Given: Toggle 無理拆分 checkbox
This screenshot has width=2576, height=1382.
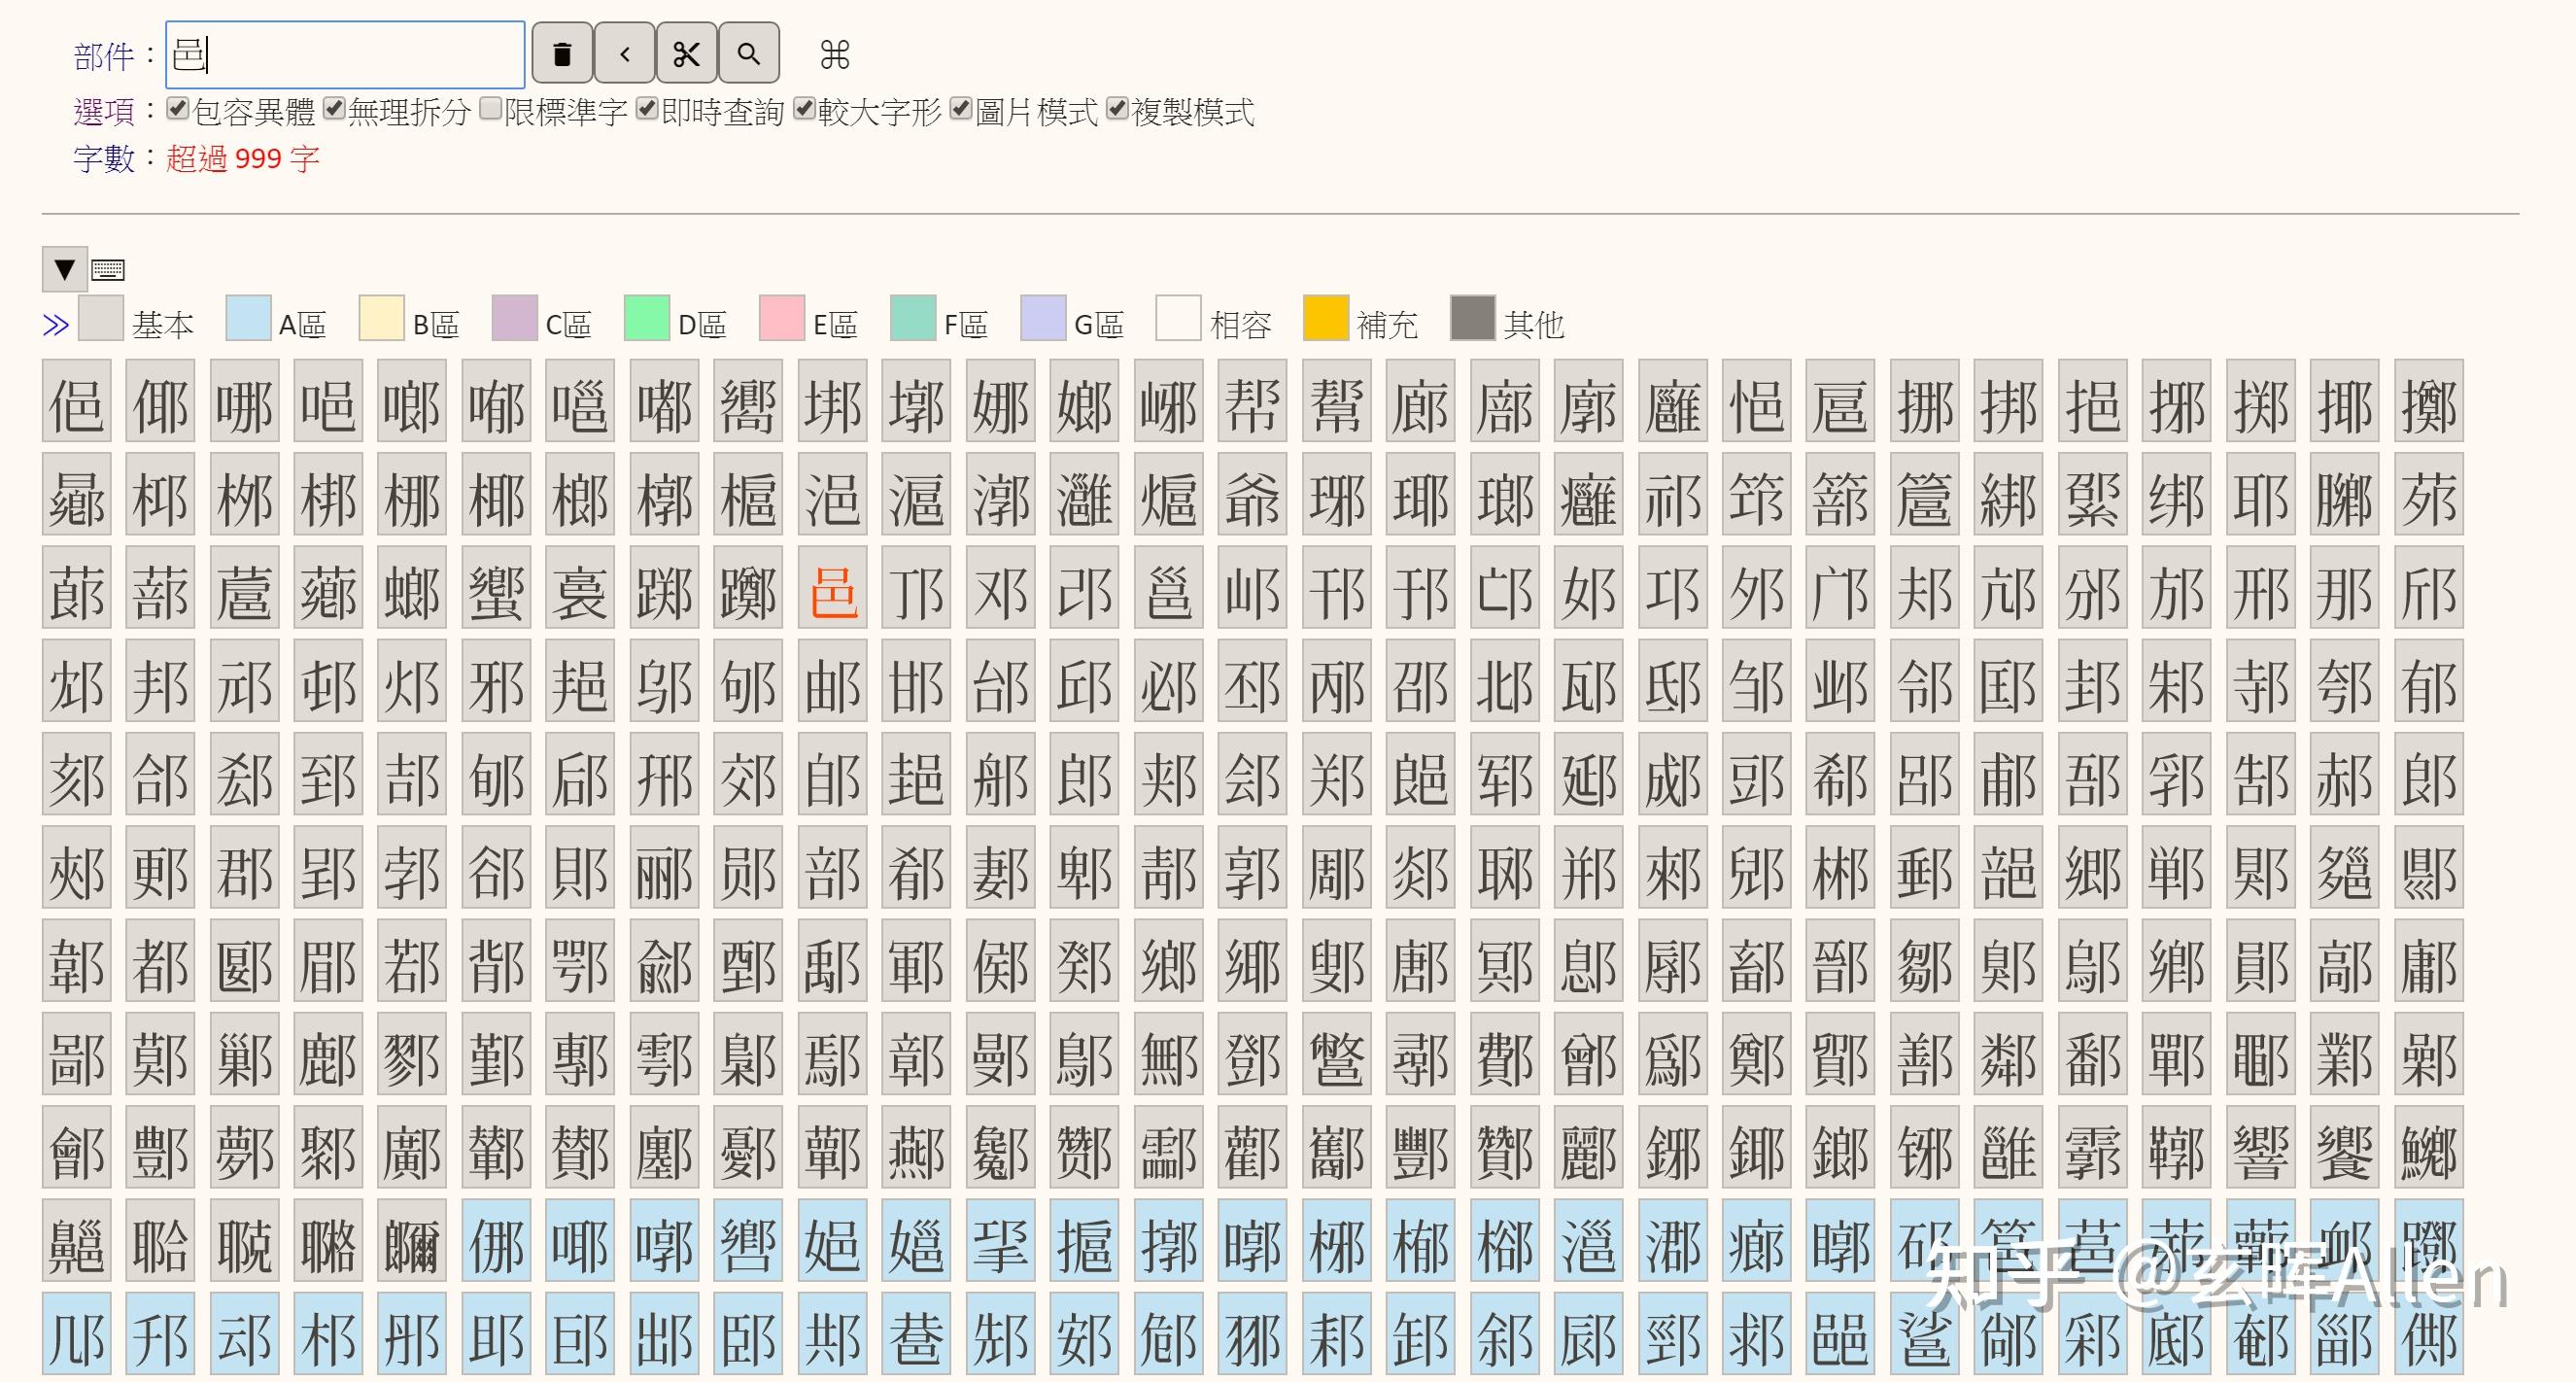Looking at the screenshot, I should click(334, 108).
